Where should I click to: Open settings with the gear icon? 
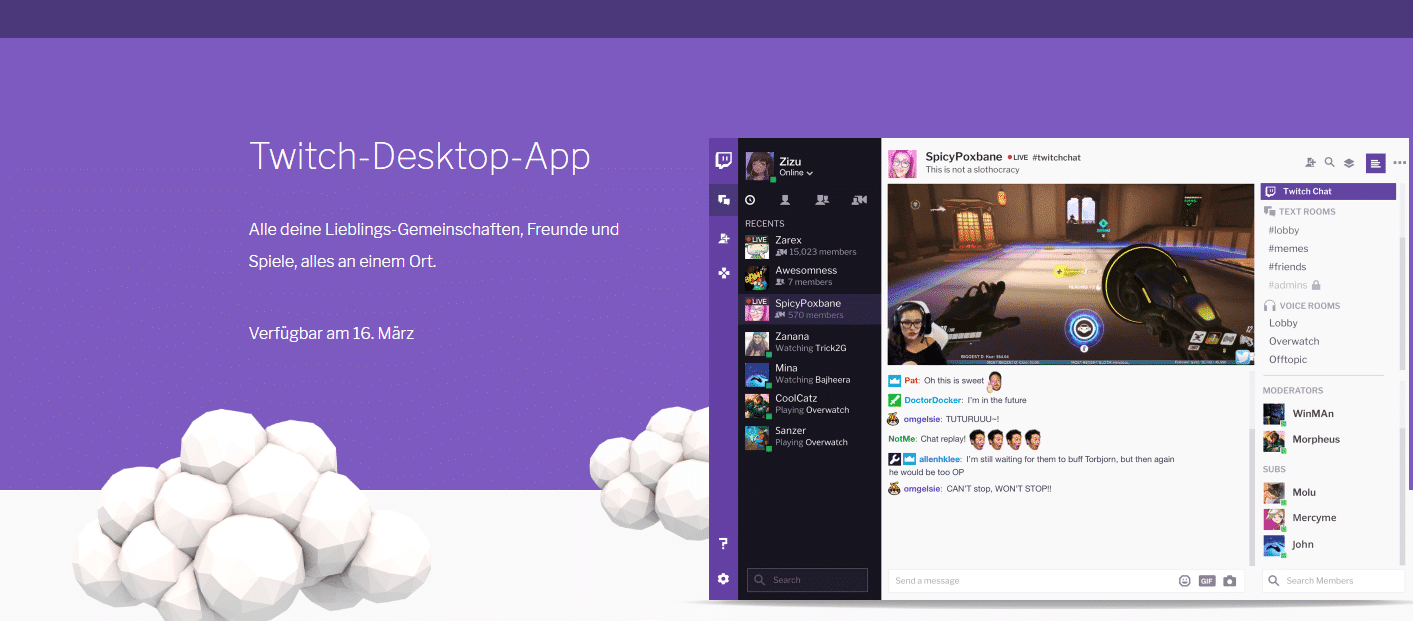[x=723, y=579]
